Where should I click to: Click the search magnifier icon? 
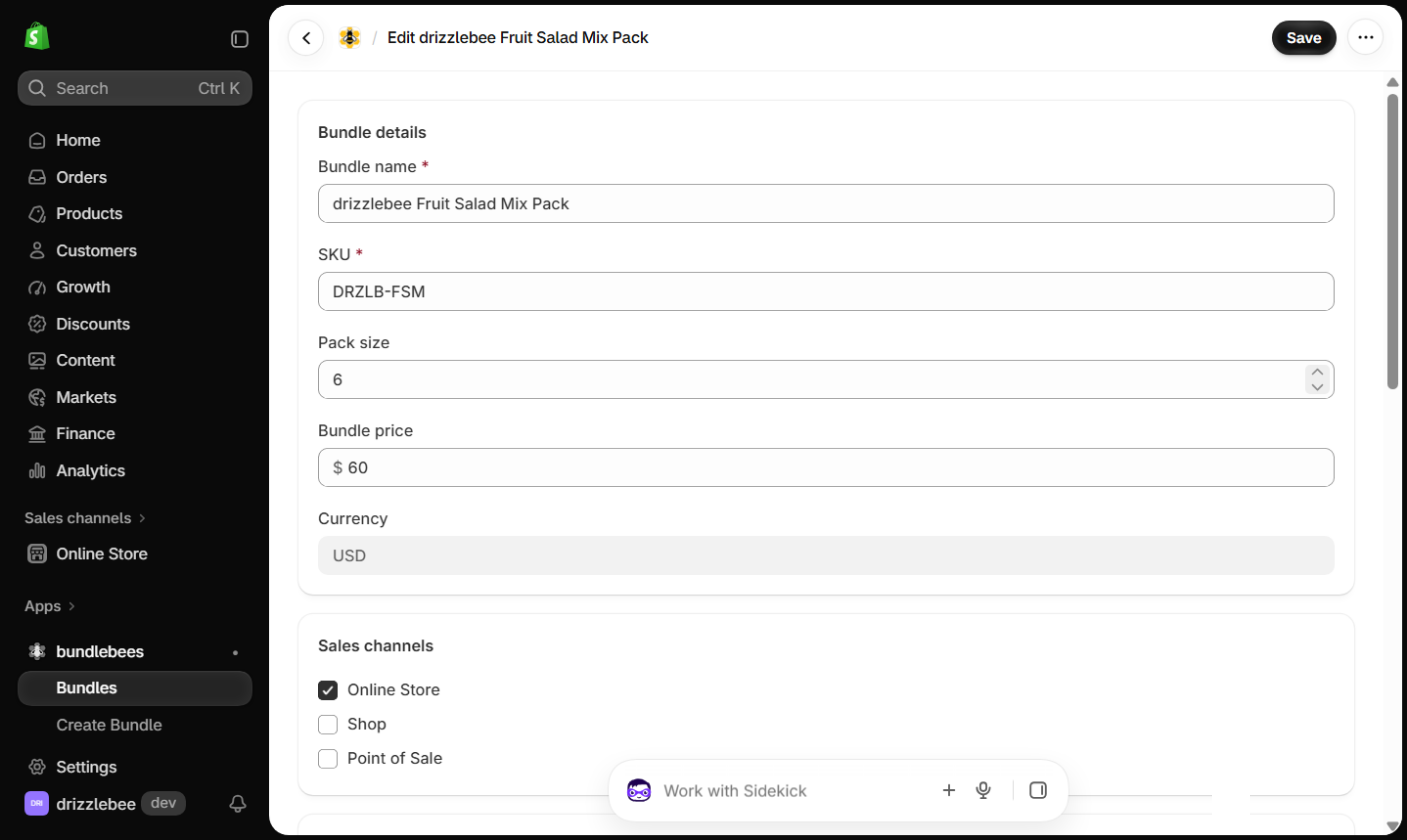click(37, 88)
